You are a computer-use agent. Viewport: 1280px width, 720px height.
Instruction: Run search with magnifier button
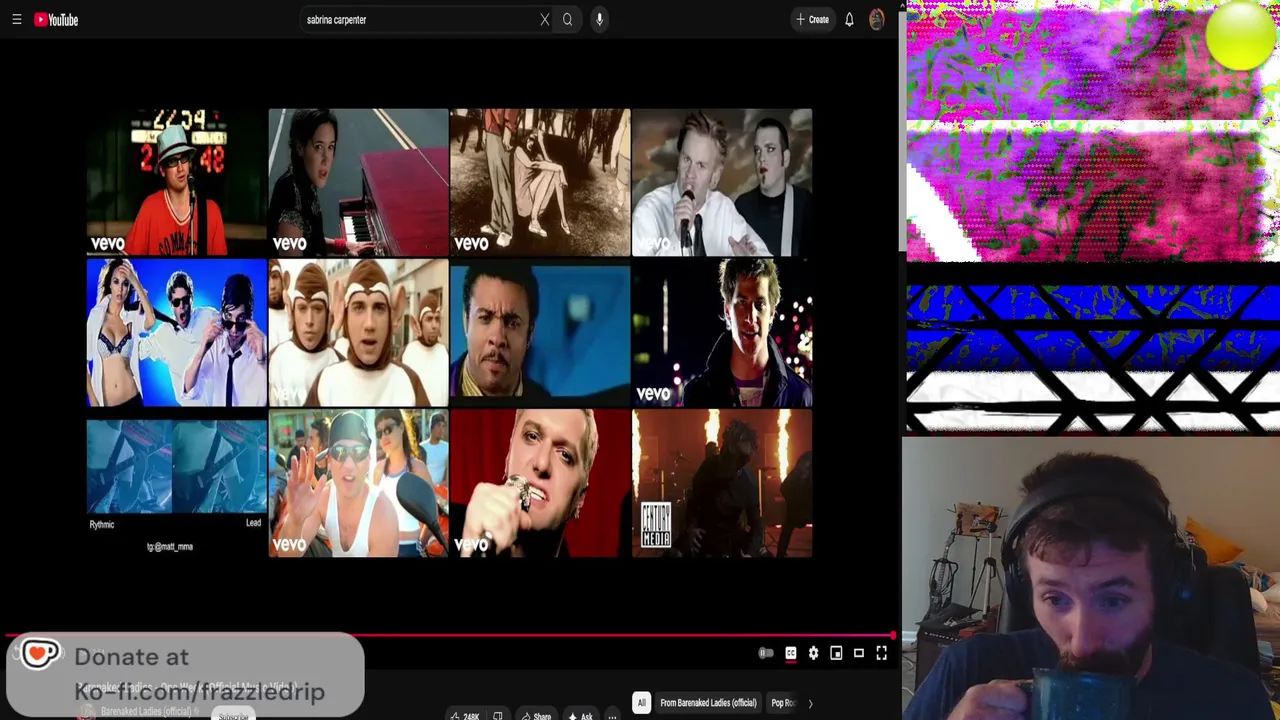click(x=567, y=19)
